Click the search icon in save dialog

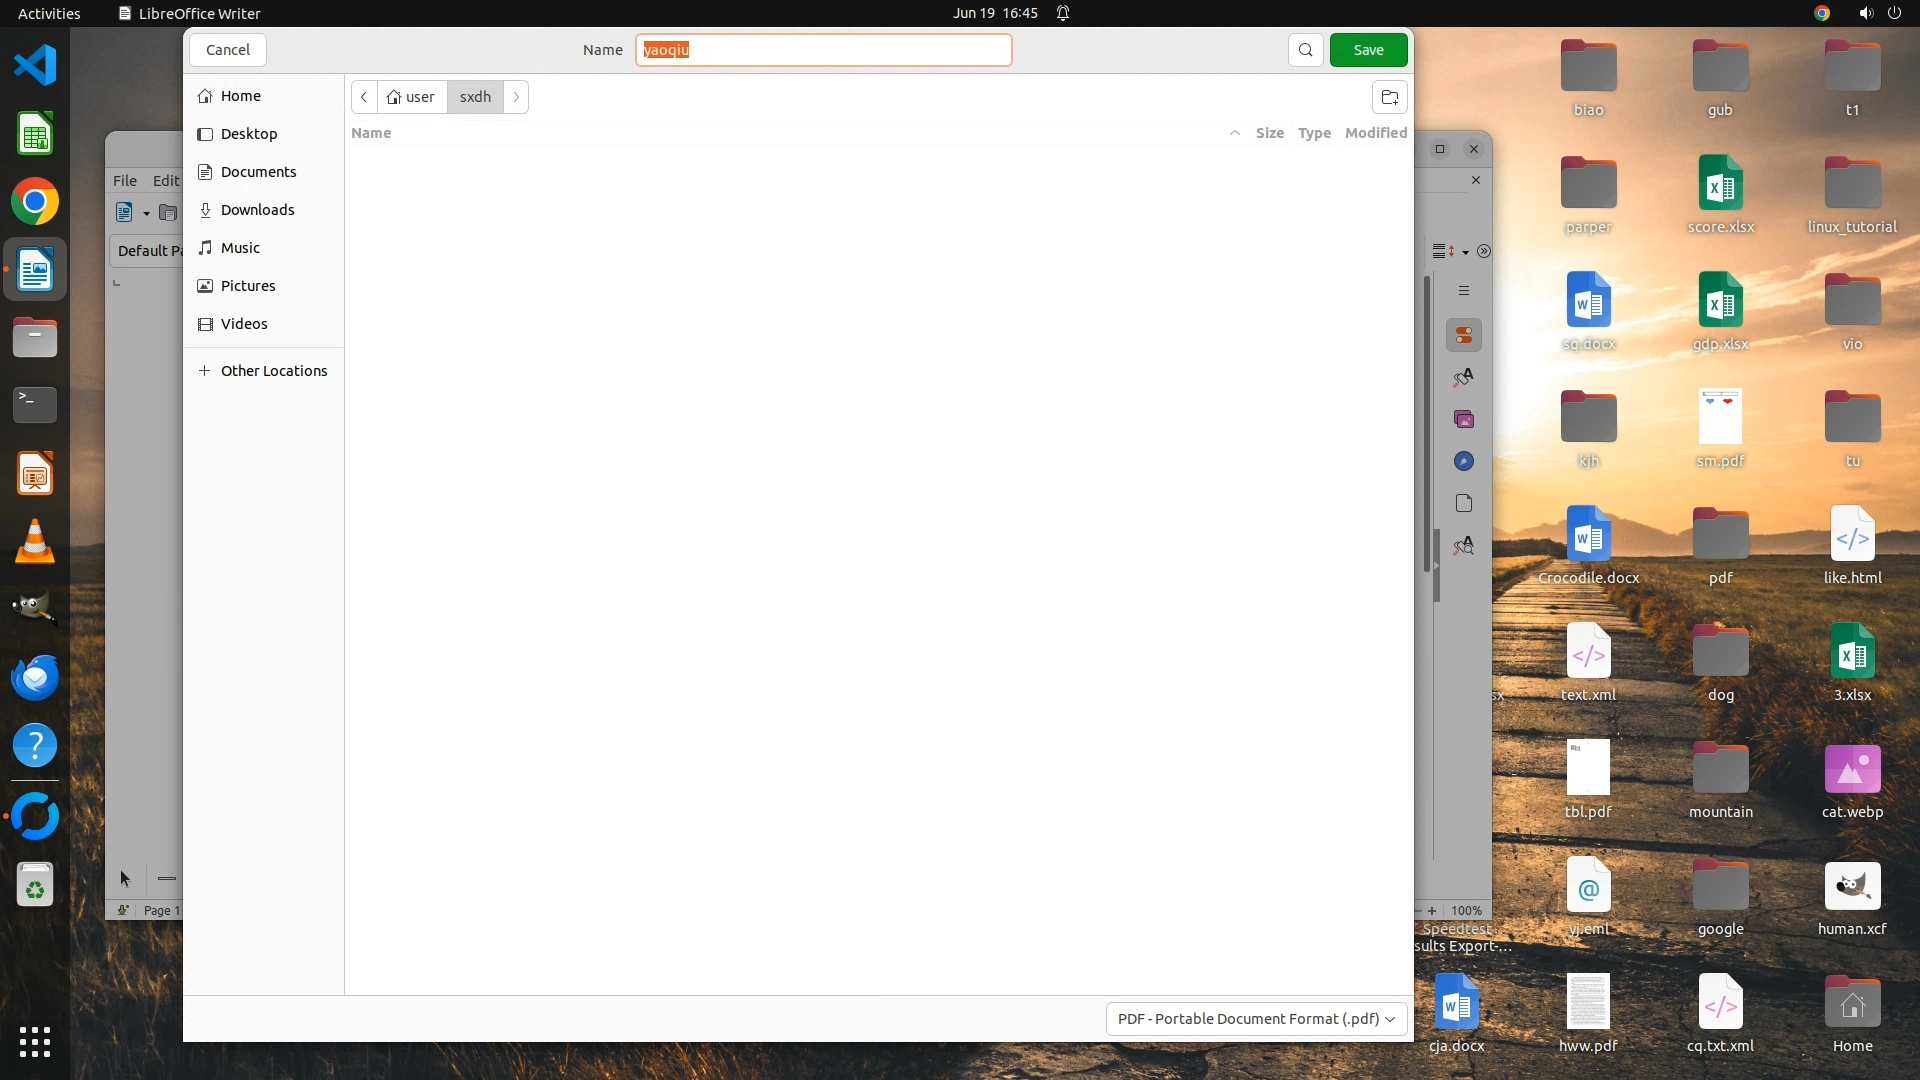(x=1305, y=50)
